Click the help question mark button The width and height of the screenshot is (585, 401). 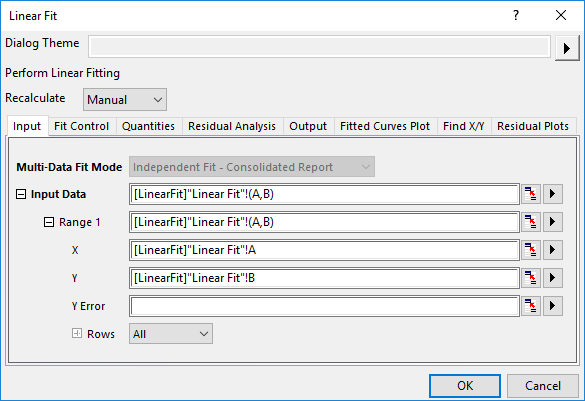516,15
